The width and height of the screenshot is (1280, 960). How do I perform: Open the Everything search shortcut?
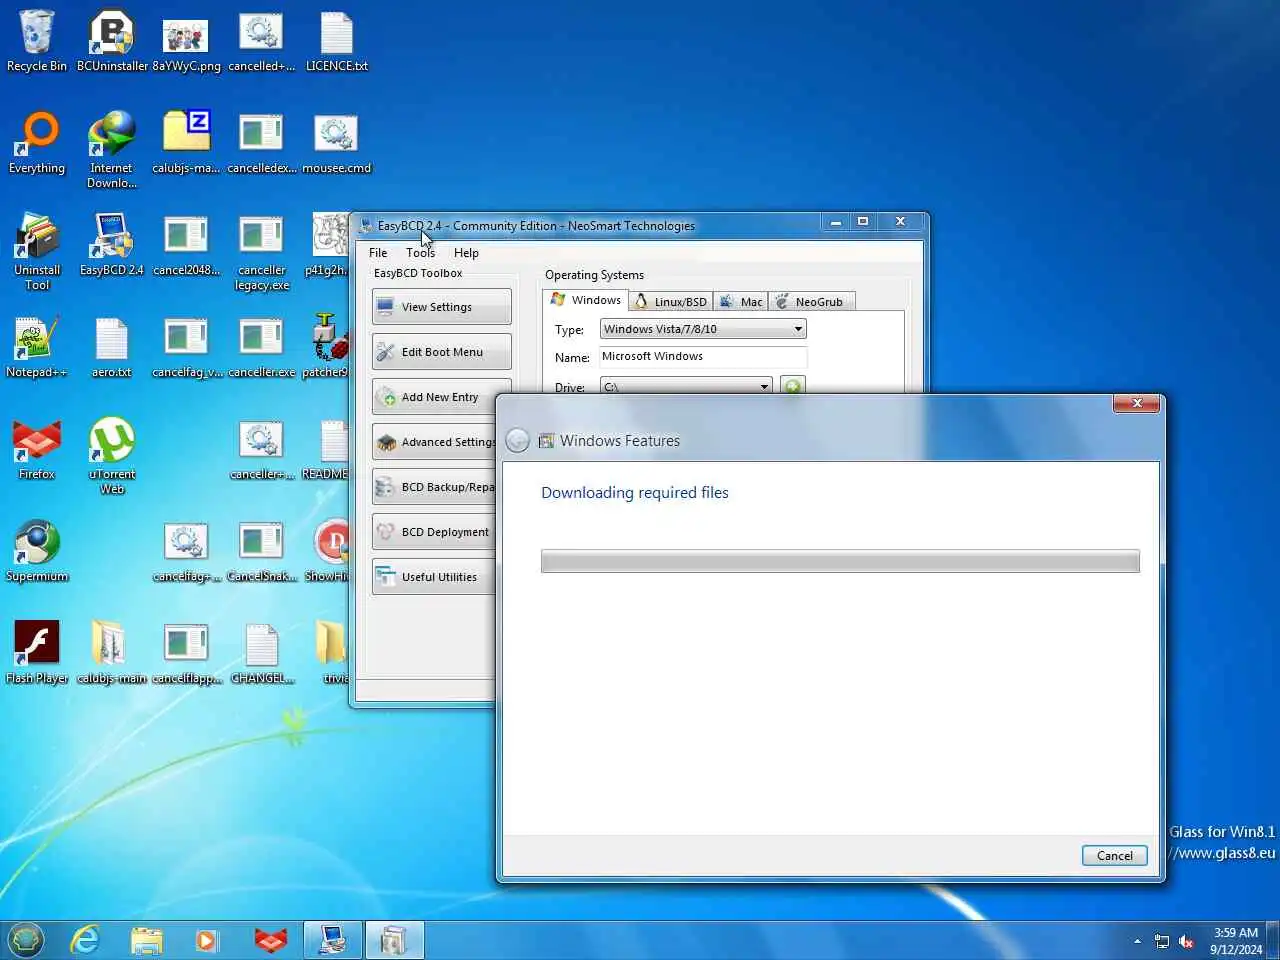(37, 143)
